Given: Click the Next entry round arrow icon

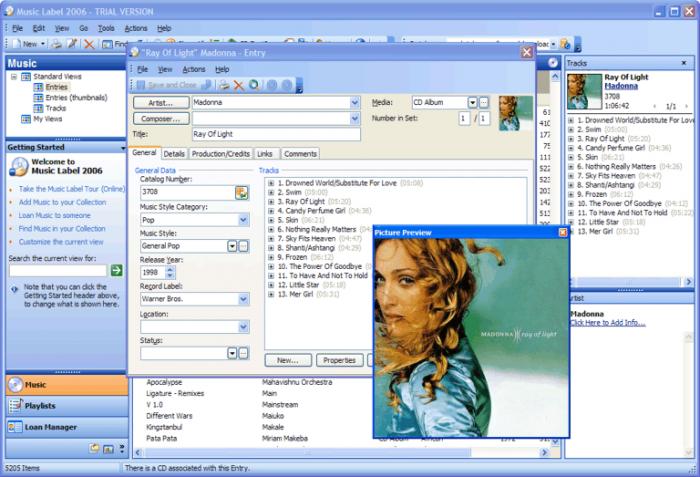Looking at the screenshot, I should pos(287,85).
